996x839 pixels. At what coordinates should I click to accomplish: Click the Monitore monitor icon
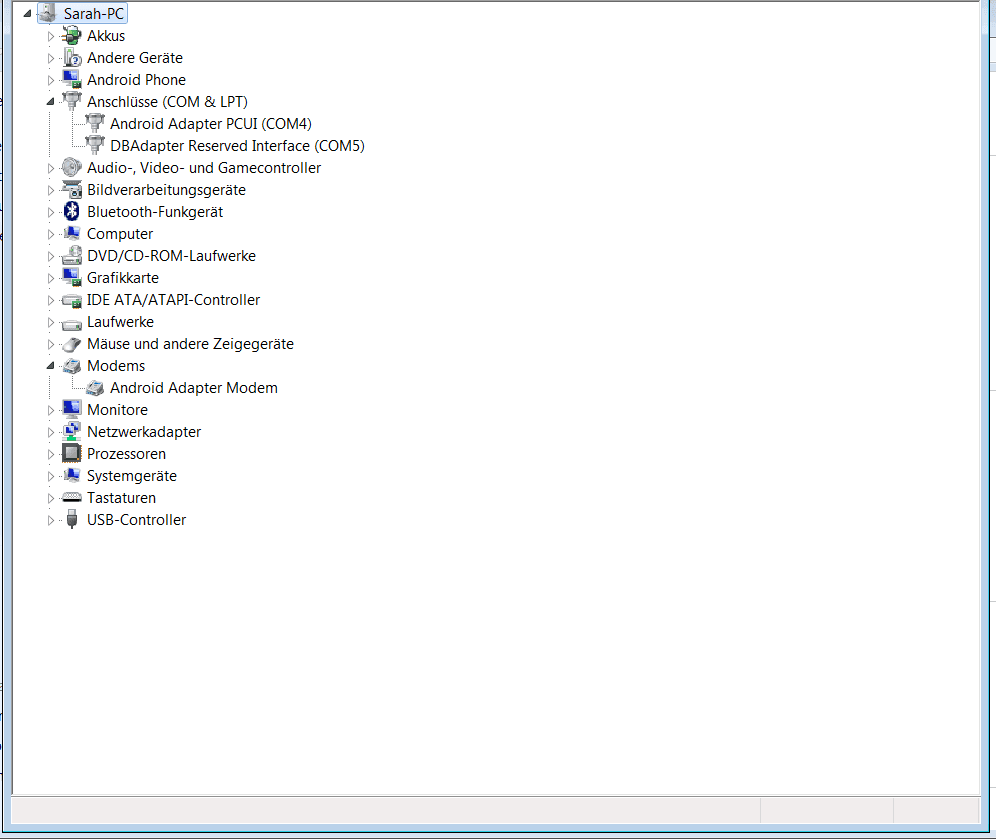click(x=72, y=410)
